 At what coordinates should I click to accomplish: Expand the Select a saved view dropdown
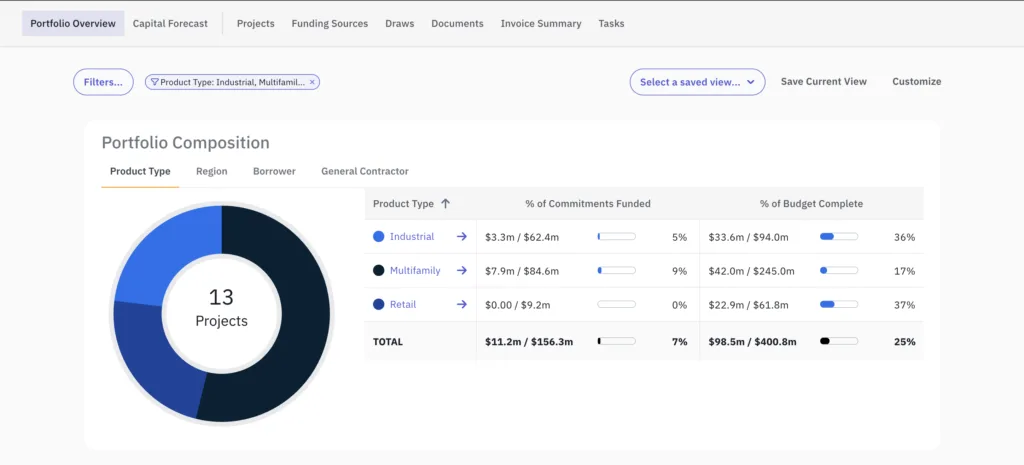697,82
